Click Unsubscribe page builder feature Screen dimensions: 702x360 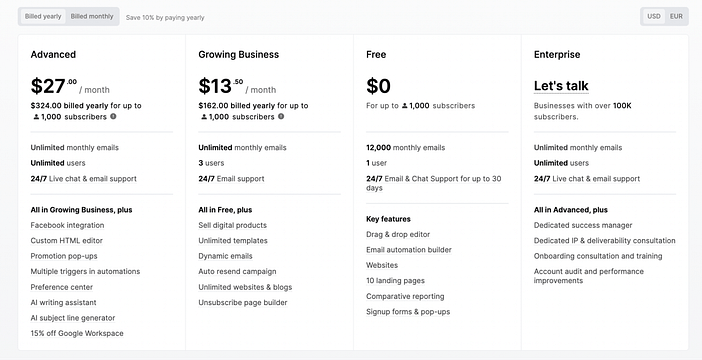click(x=243, y=303)
